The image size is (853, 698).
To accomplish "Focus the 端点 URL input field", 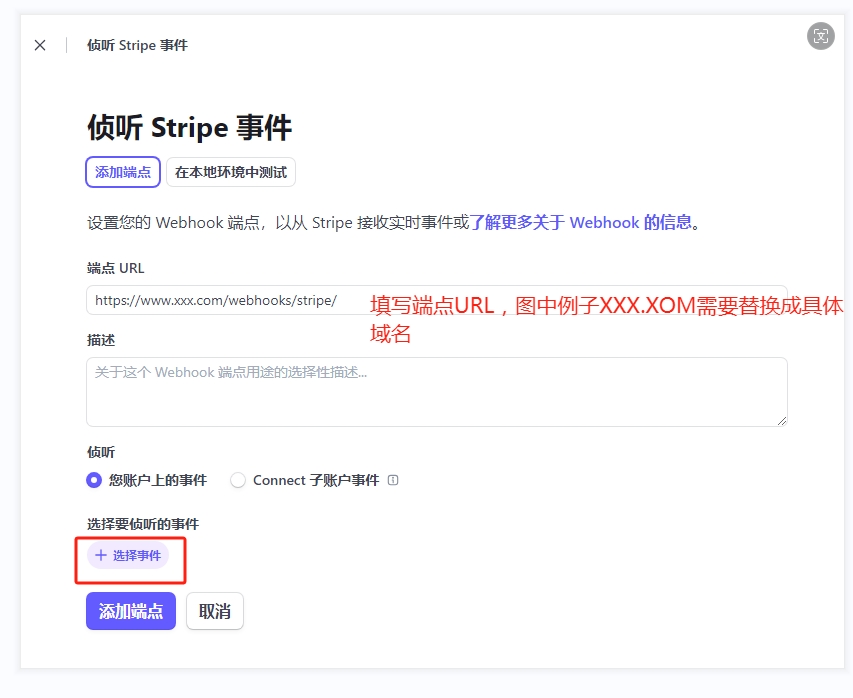I will tap(436, 300).
